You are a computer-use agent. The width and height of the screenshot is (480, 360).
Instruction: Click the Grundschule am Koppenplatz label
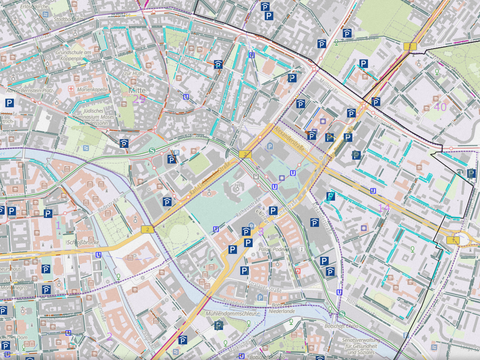[x=74, y=55]
